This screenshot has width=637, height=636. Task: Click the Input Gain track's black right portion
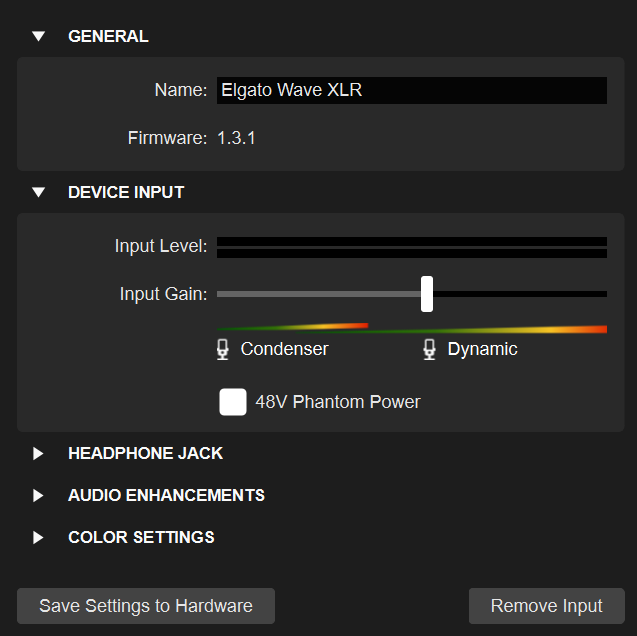[x=520, y=294]
